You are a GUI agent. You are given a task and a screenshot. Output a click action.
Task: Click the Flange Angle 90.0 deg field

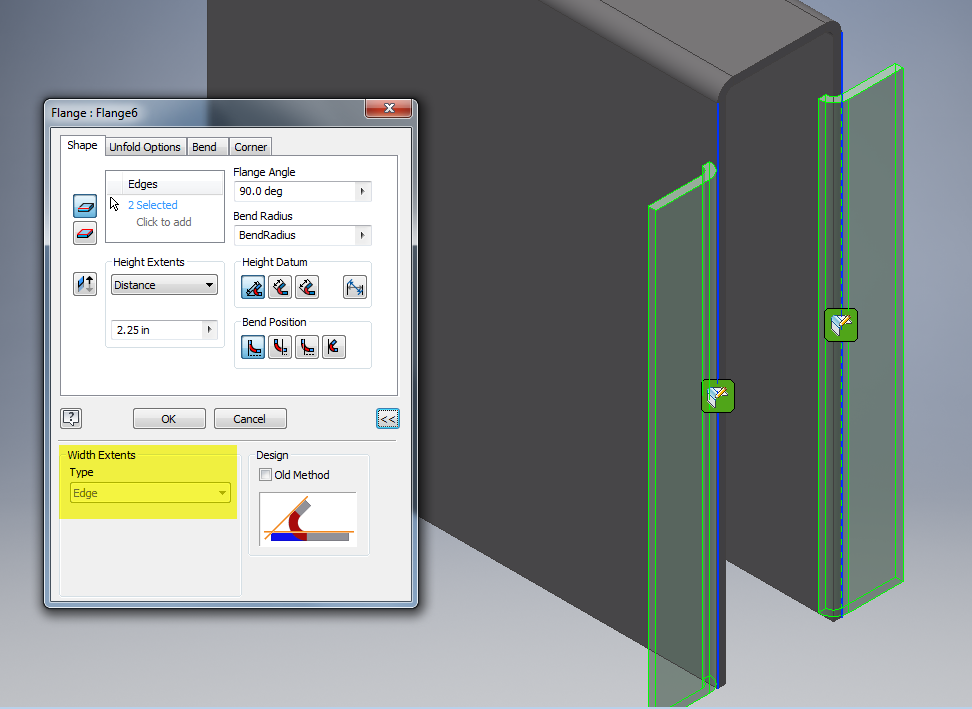[295, 192]
